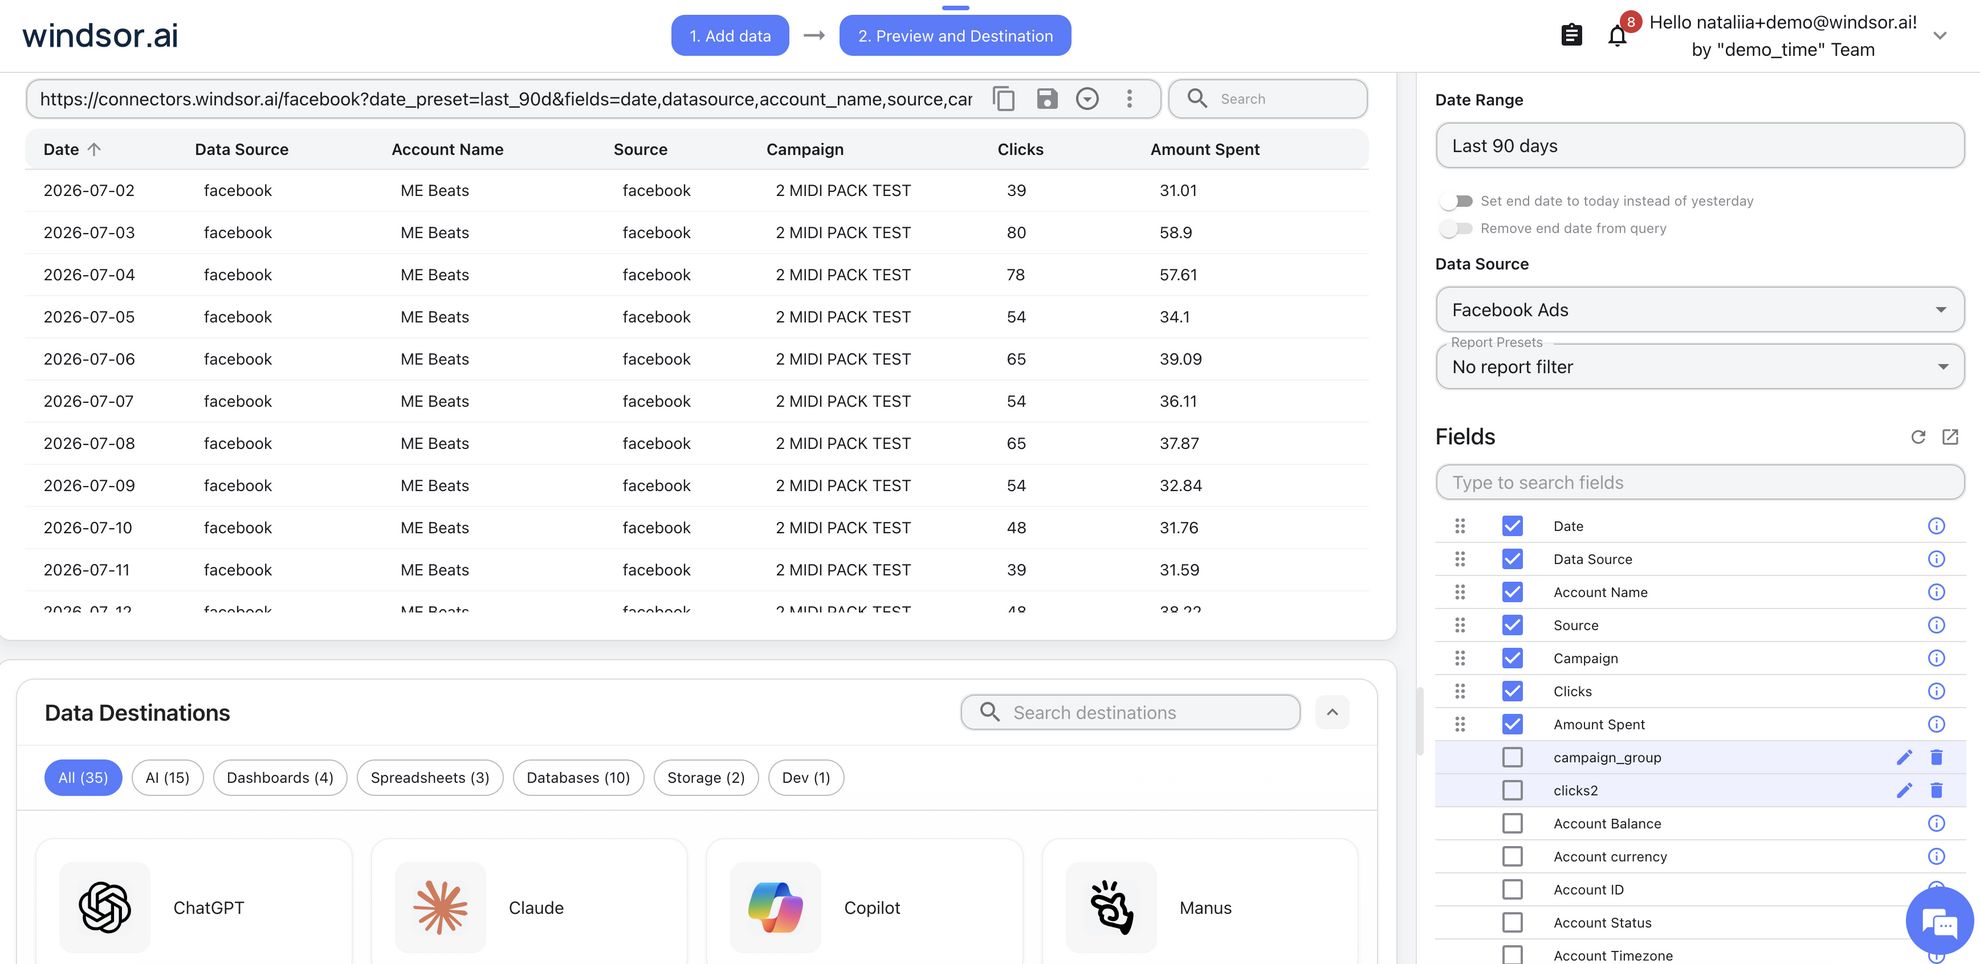Open the circled arrow menu beside URL
This screenshot has height=964, width=1980.
1087,99
